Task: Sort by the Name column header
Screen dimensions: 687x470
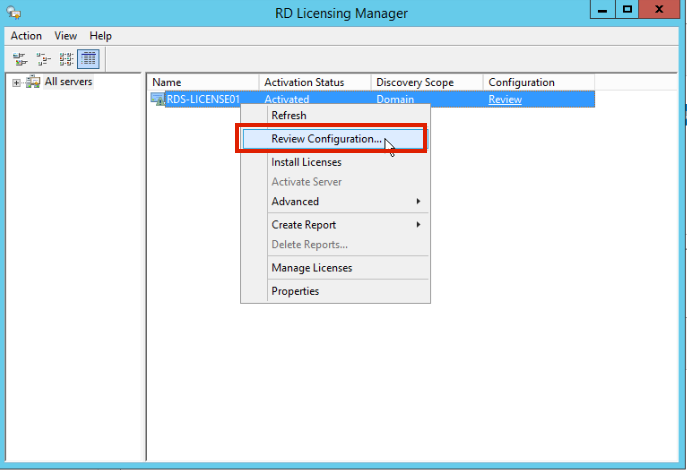Action: click(203, 82)
